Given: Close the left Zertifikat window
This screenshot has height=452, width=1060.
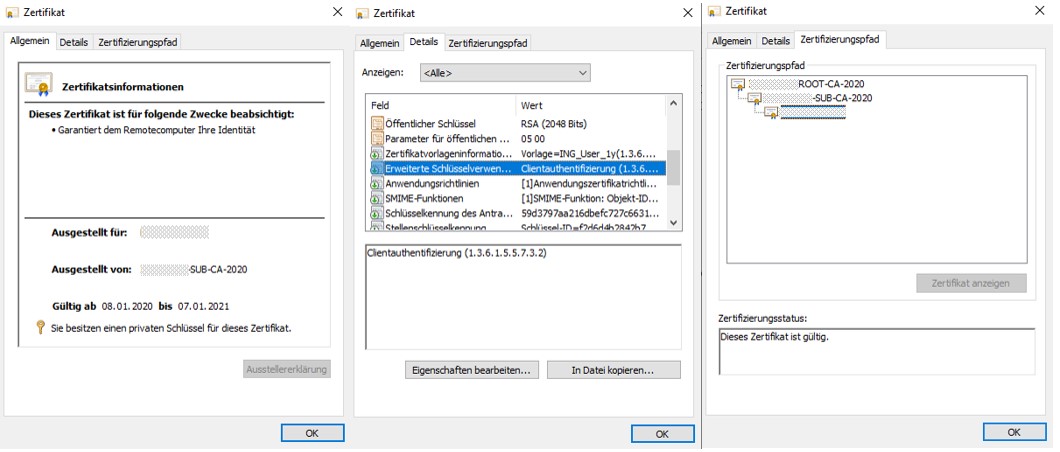Looking at the screenshot, I should pyautogui.click(x=338, y=11).
